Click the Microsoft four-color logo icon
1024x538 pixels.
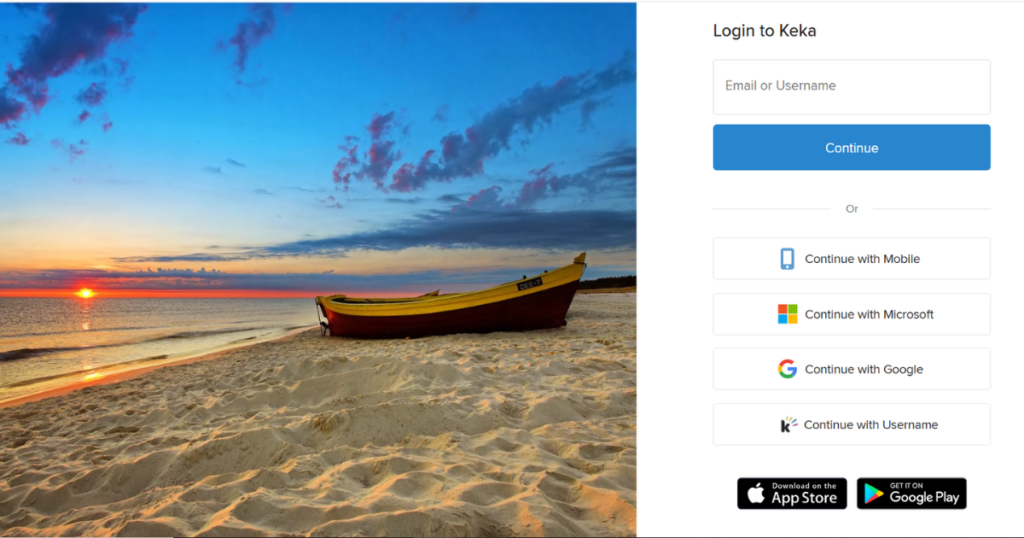pos(788,314)
